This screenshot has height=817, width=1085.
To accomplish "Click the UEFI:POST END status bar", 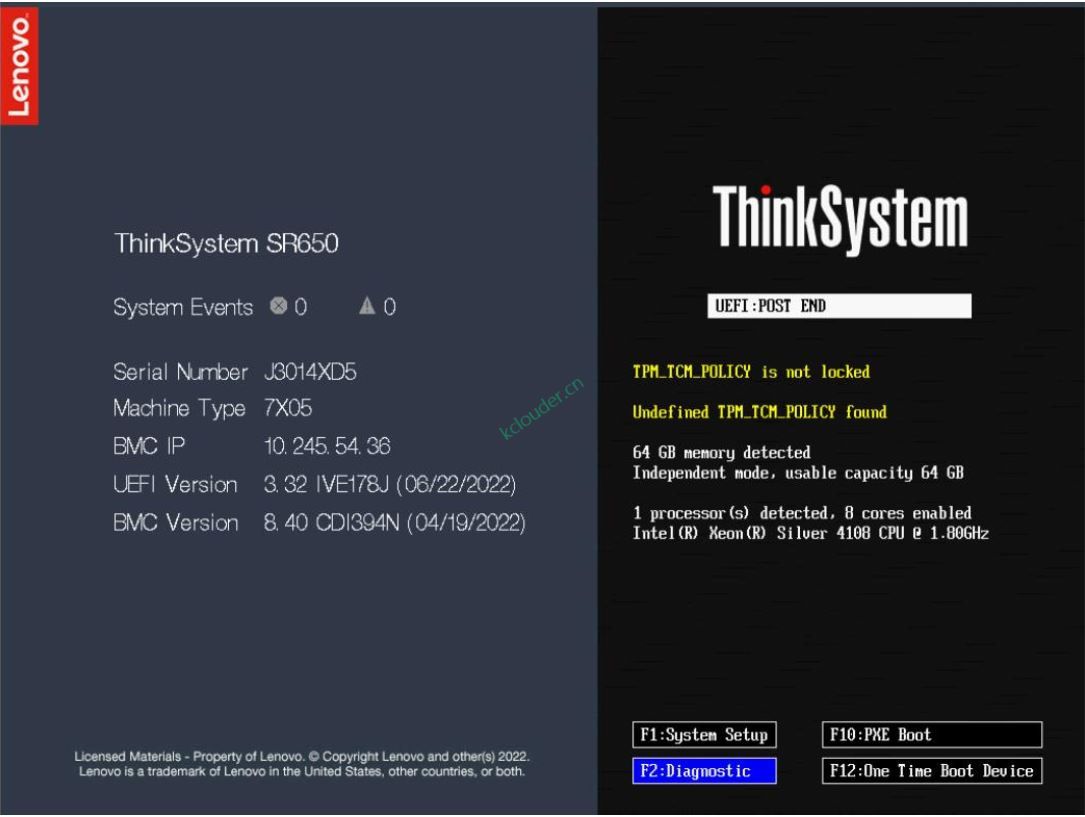I will pyautogui.click(x=839, y=306).
